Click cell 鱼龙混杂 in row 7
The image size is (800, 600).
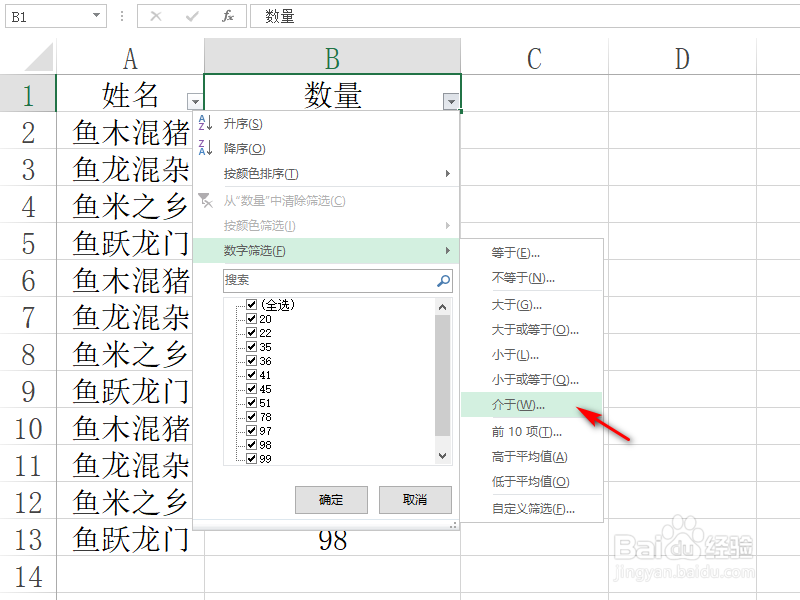125,317
